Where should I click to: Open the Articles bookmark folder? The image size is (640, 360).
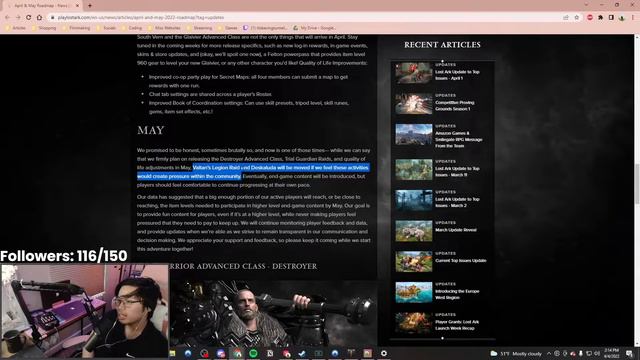click(16, 28)
